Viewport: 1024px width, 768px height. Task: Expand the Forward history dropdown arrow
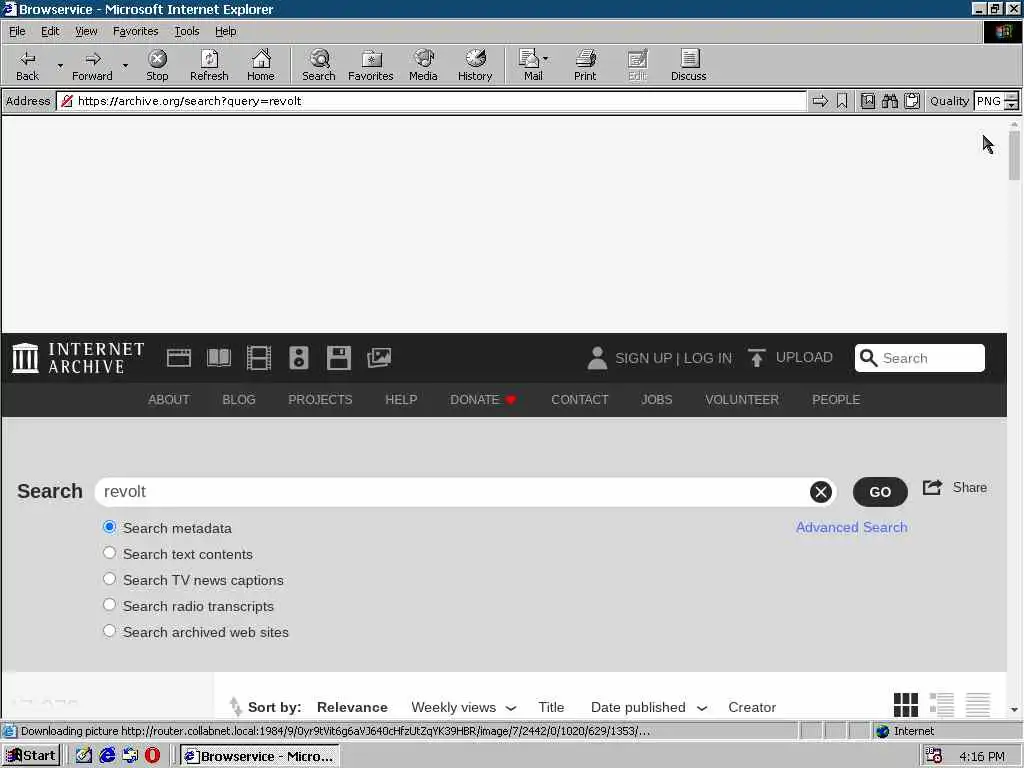point(125,65)
